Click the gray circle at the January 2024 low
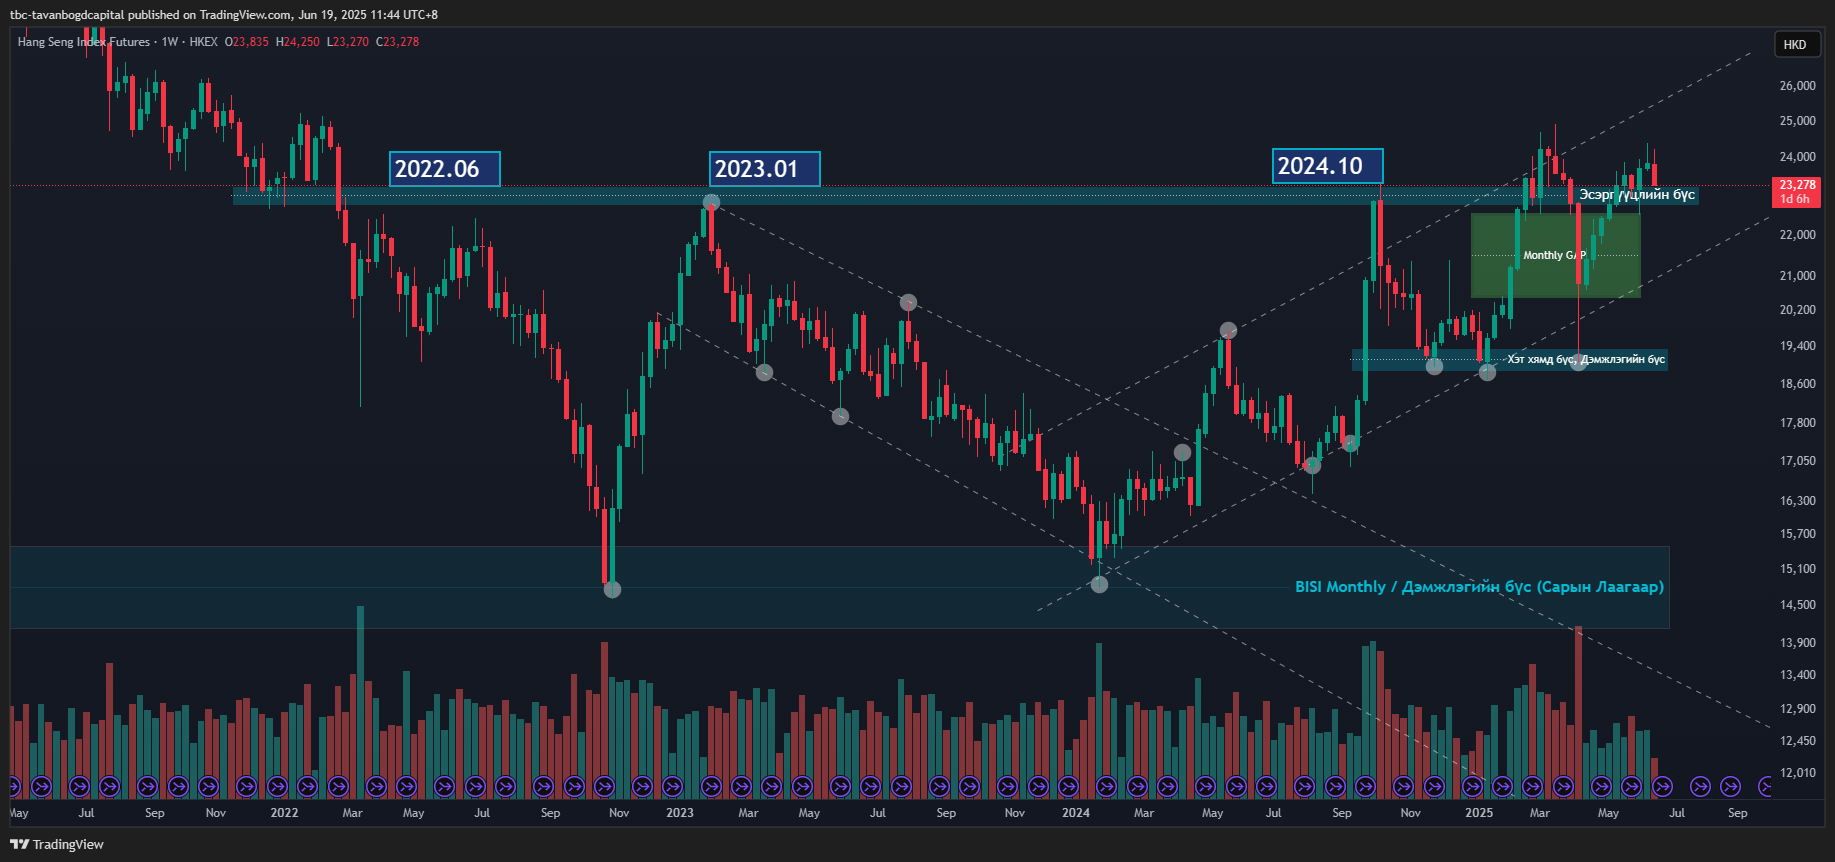This screenshot has width=1835, height=862. [1099, 584]
